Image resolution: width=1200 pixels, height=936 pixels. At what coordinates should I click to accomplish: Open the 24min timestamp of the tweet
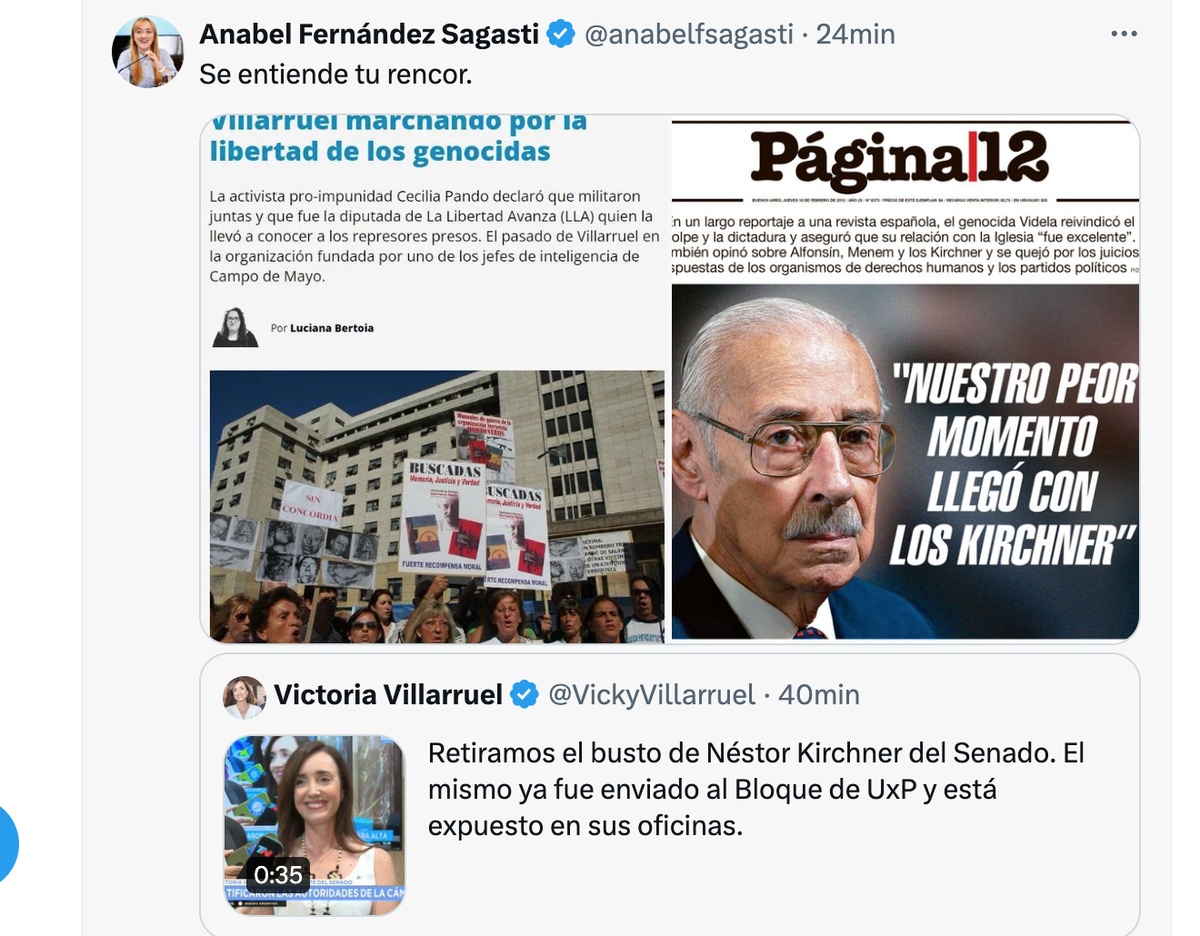click(x=855, y=34)
